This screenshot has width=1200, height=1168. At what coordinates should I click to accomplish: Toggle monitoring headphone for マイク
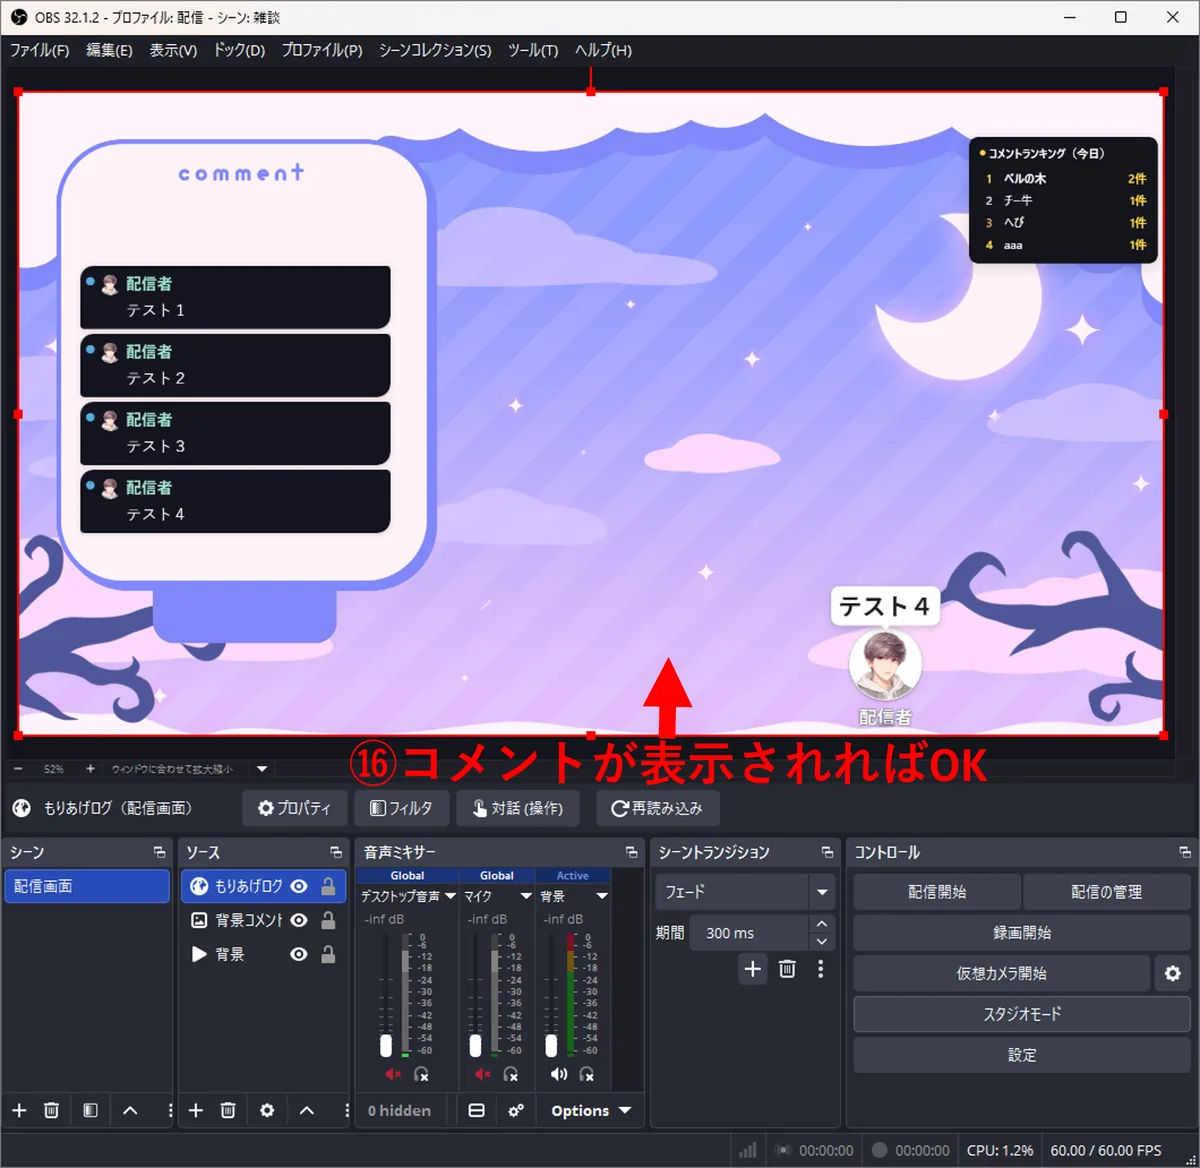coord(511,1073)
